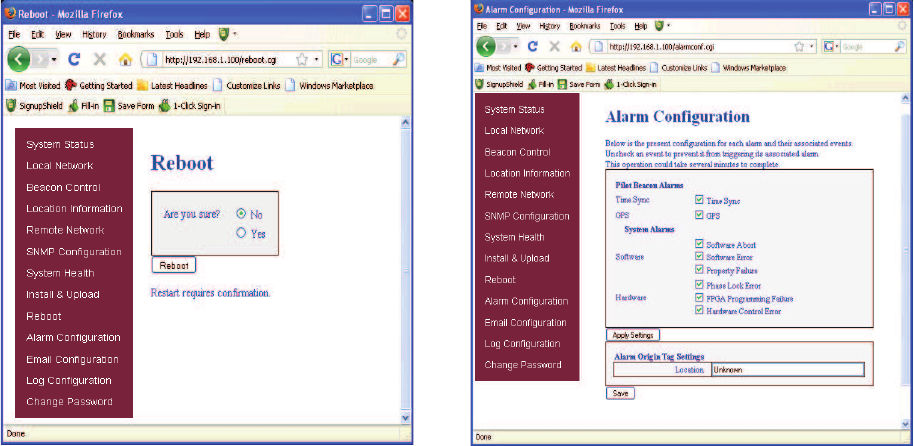This screenshot has height=446, width=914.
Task: Open address bar dropdown in Reboot window
Action: tap(317, 59)
